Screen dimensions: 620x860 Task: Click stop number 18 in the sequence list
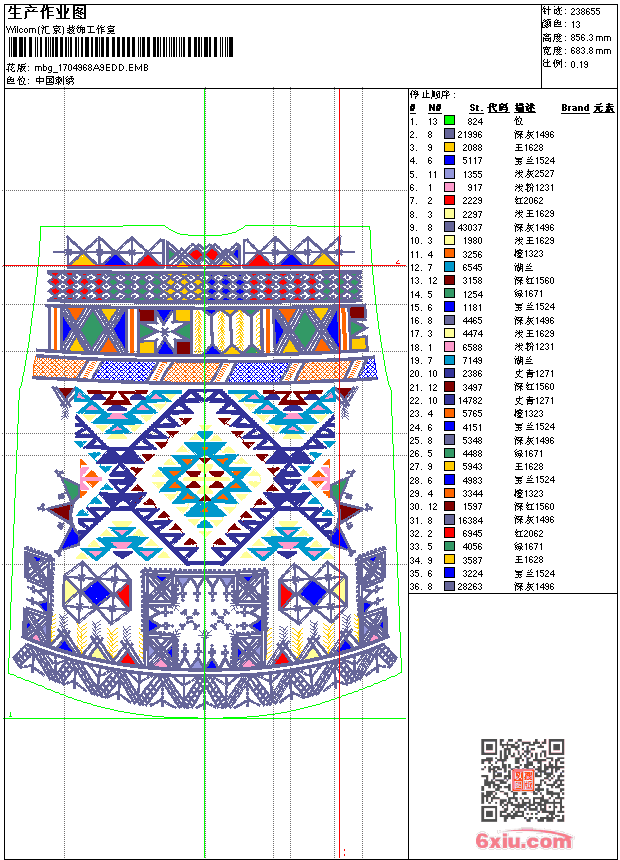tap(415, 347)
